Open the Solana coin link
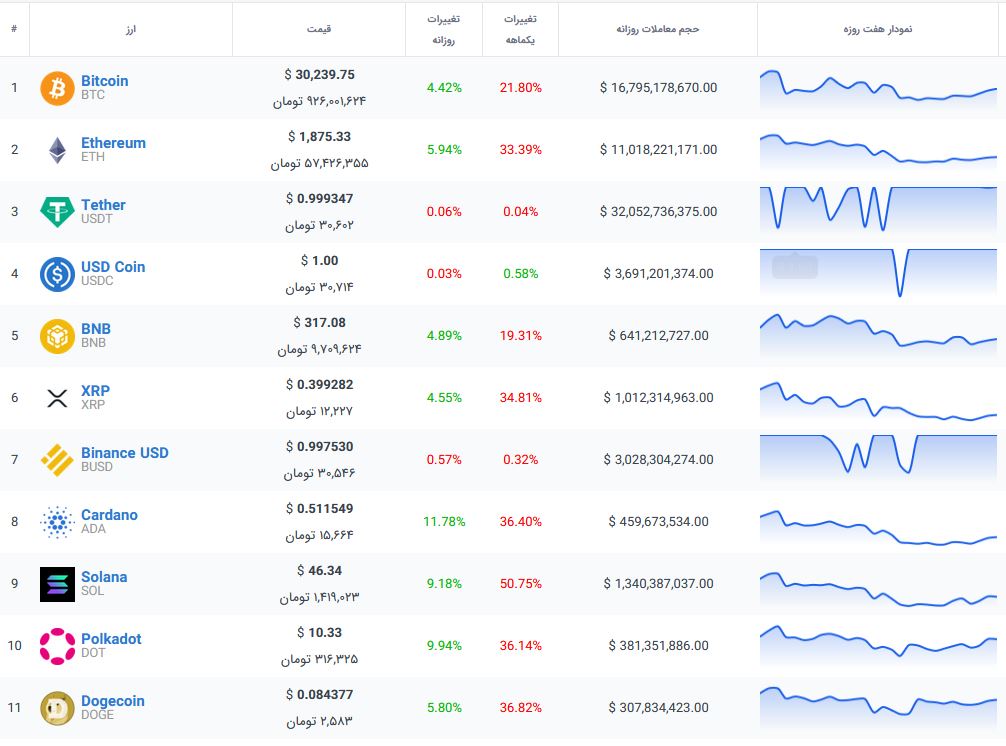The image size is (1006, 746). coord(104,577)
